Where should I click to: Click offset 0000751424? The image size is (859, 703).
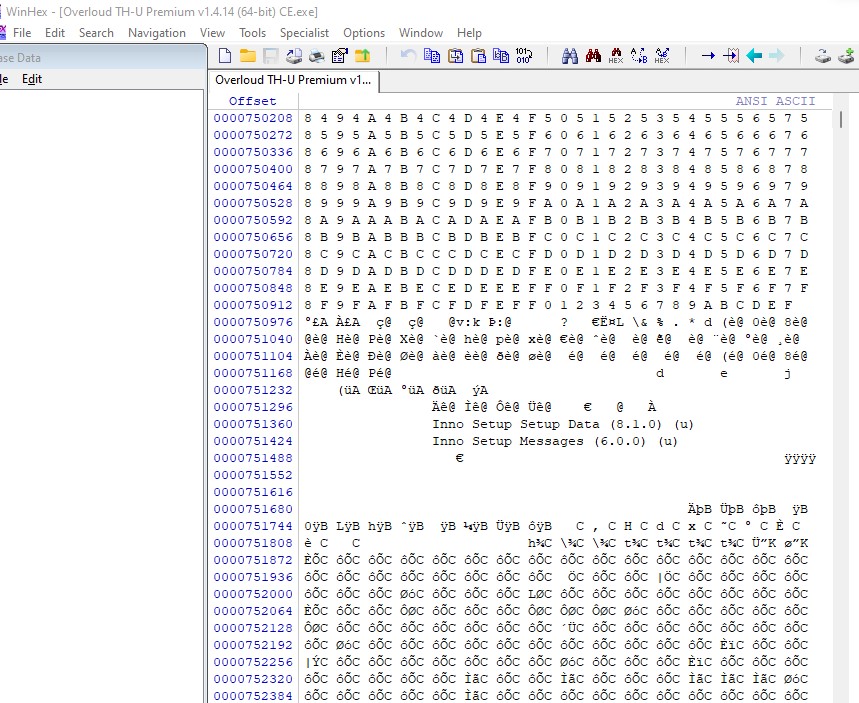click(253, 441)
